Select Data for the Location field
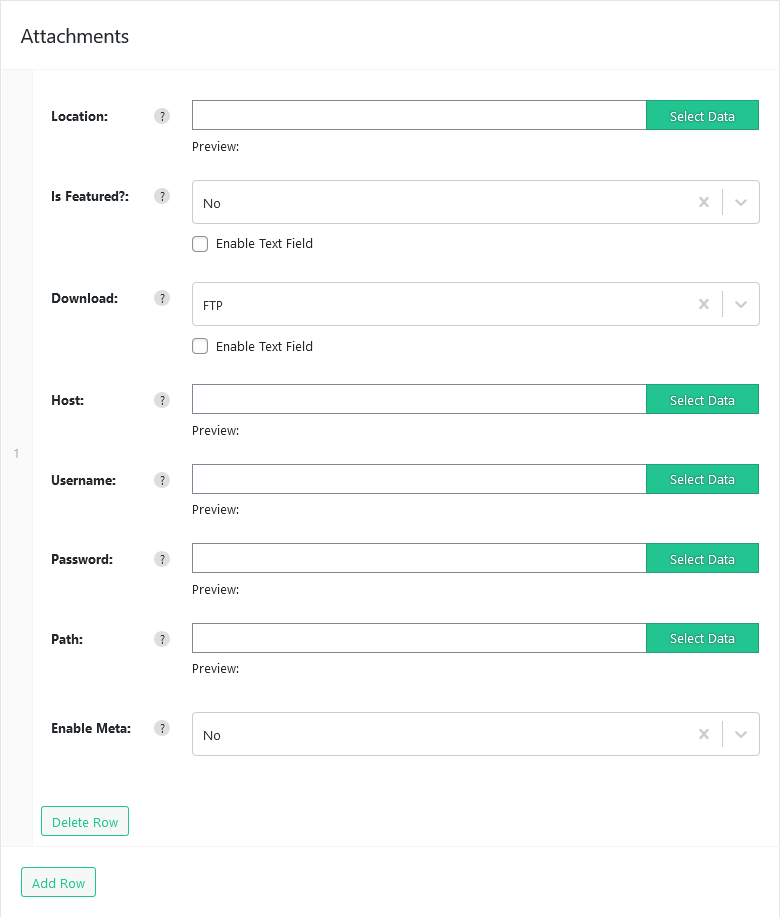Image resolution: width=780 pixels, height=917 pixels. 702,115
